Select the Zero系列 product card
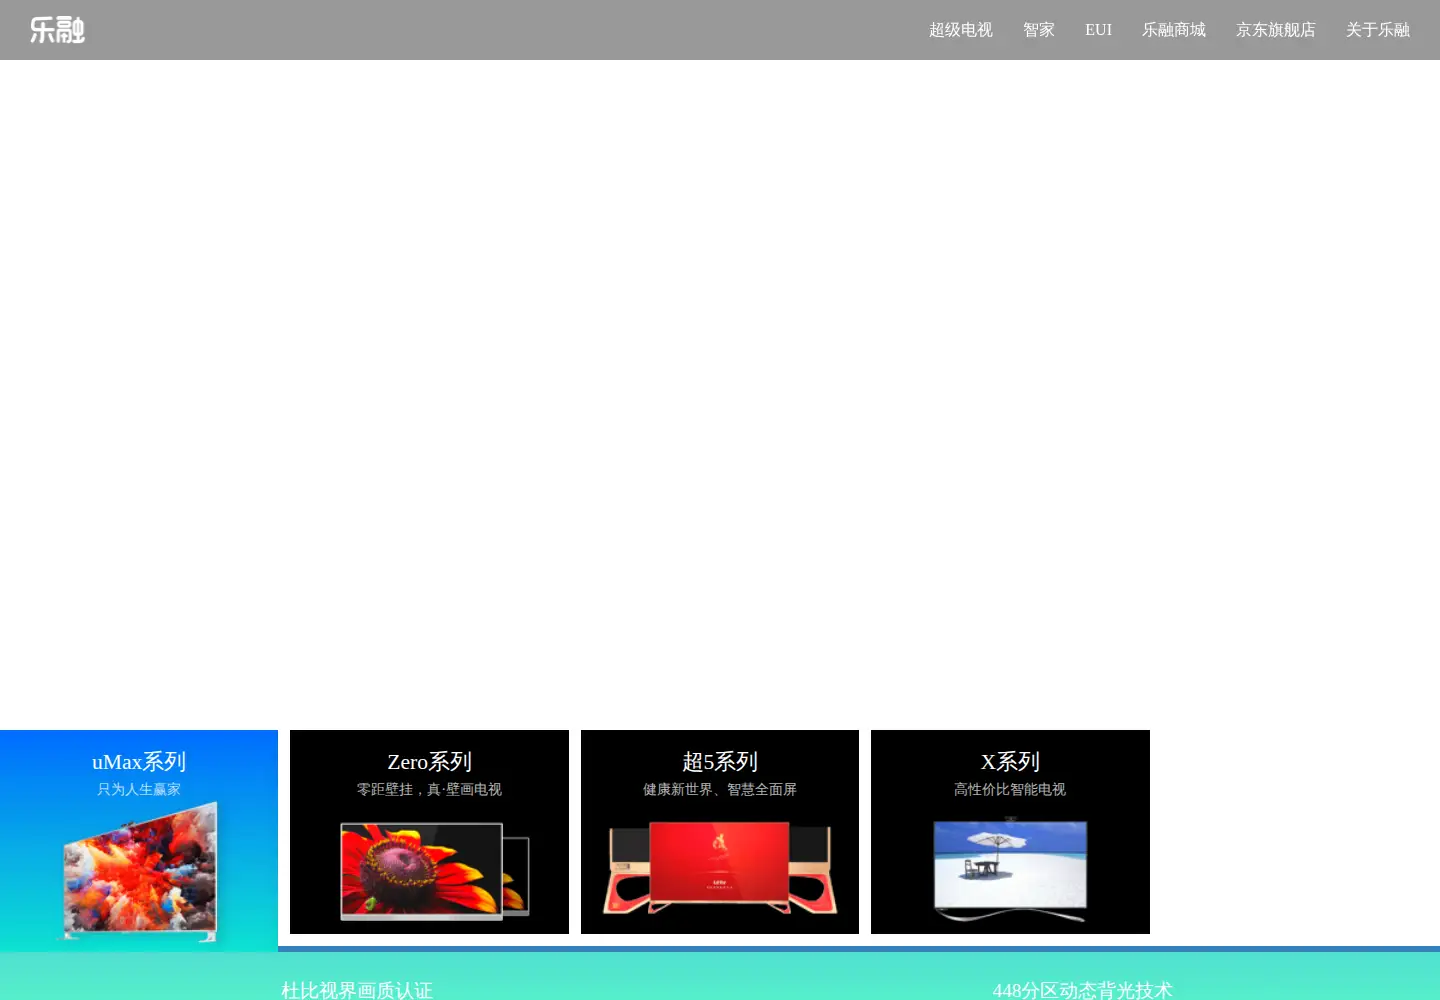Viewport: 1440px width, 1000px height. click(x=429, y=832)
